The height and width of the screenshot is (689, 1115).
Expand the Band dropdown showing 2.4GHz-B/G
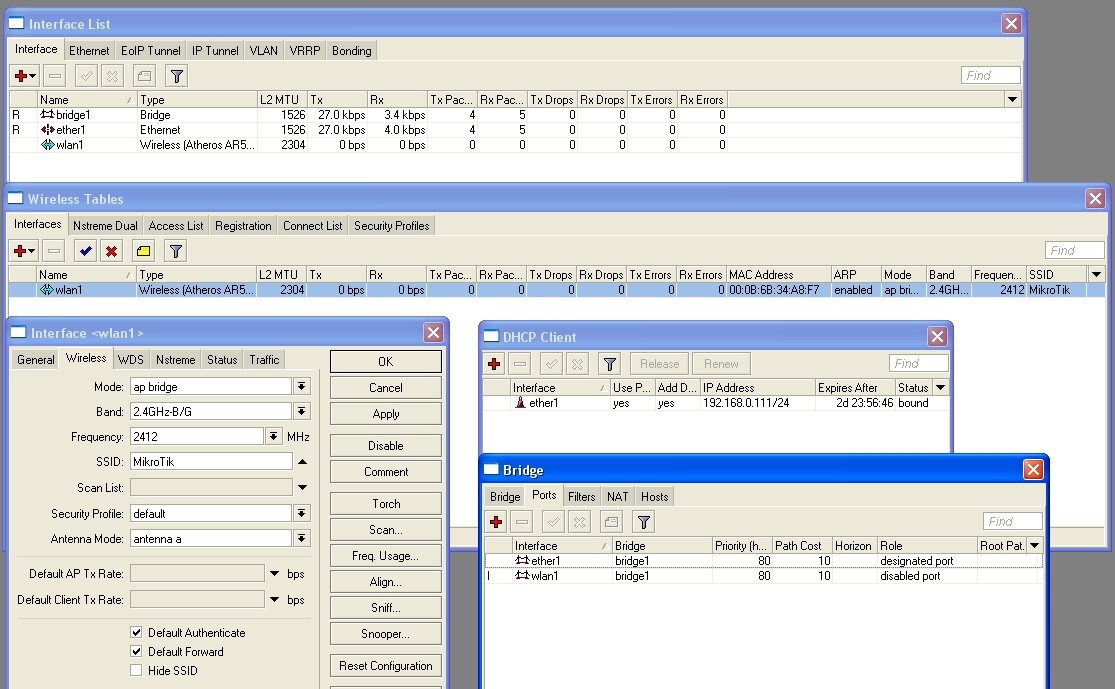[301, 411]
